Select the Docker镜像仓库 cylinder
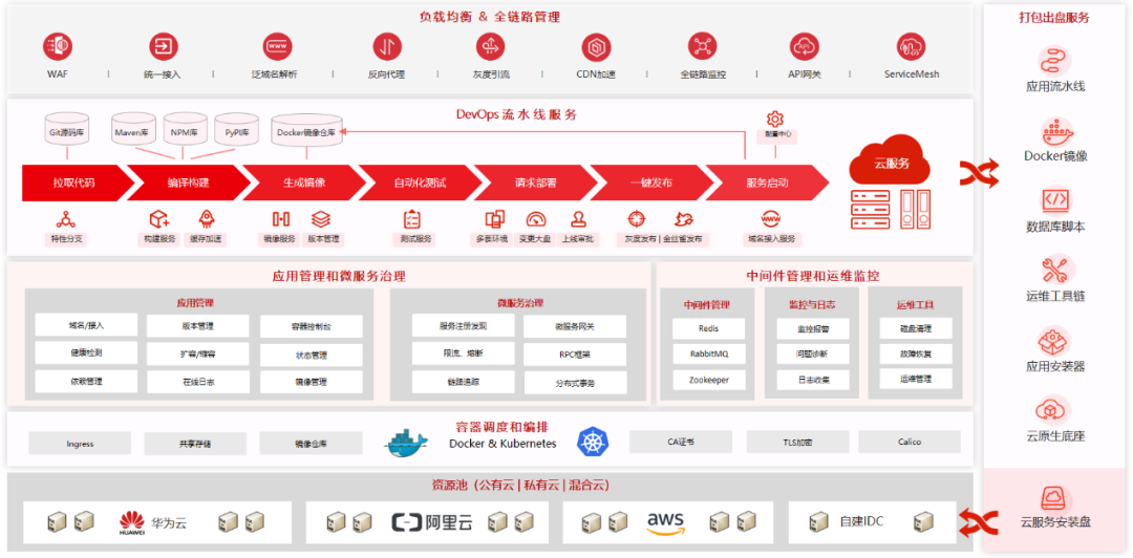This screenshot has height=558, width=1133. tap(306, 132)
